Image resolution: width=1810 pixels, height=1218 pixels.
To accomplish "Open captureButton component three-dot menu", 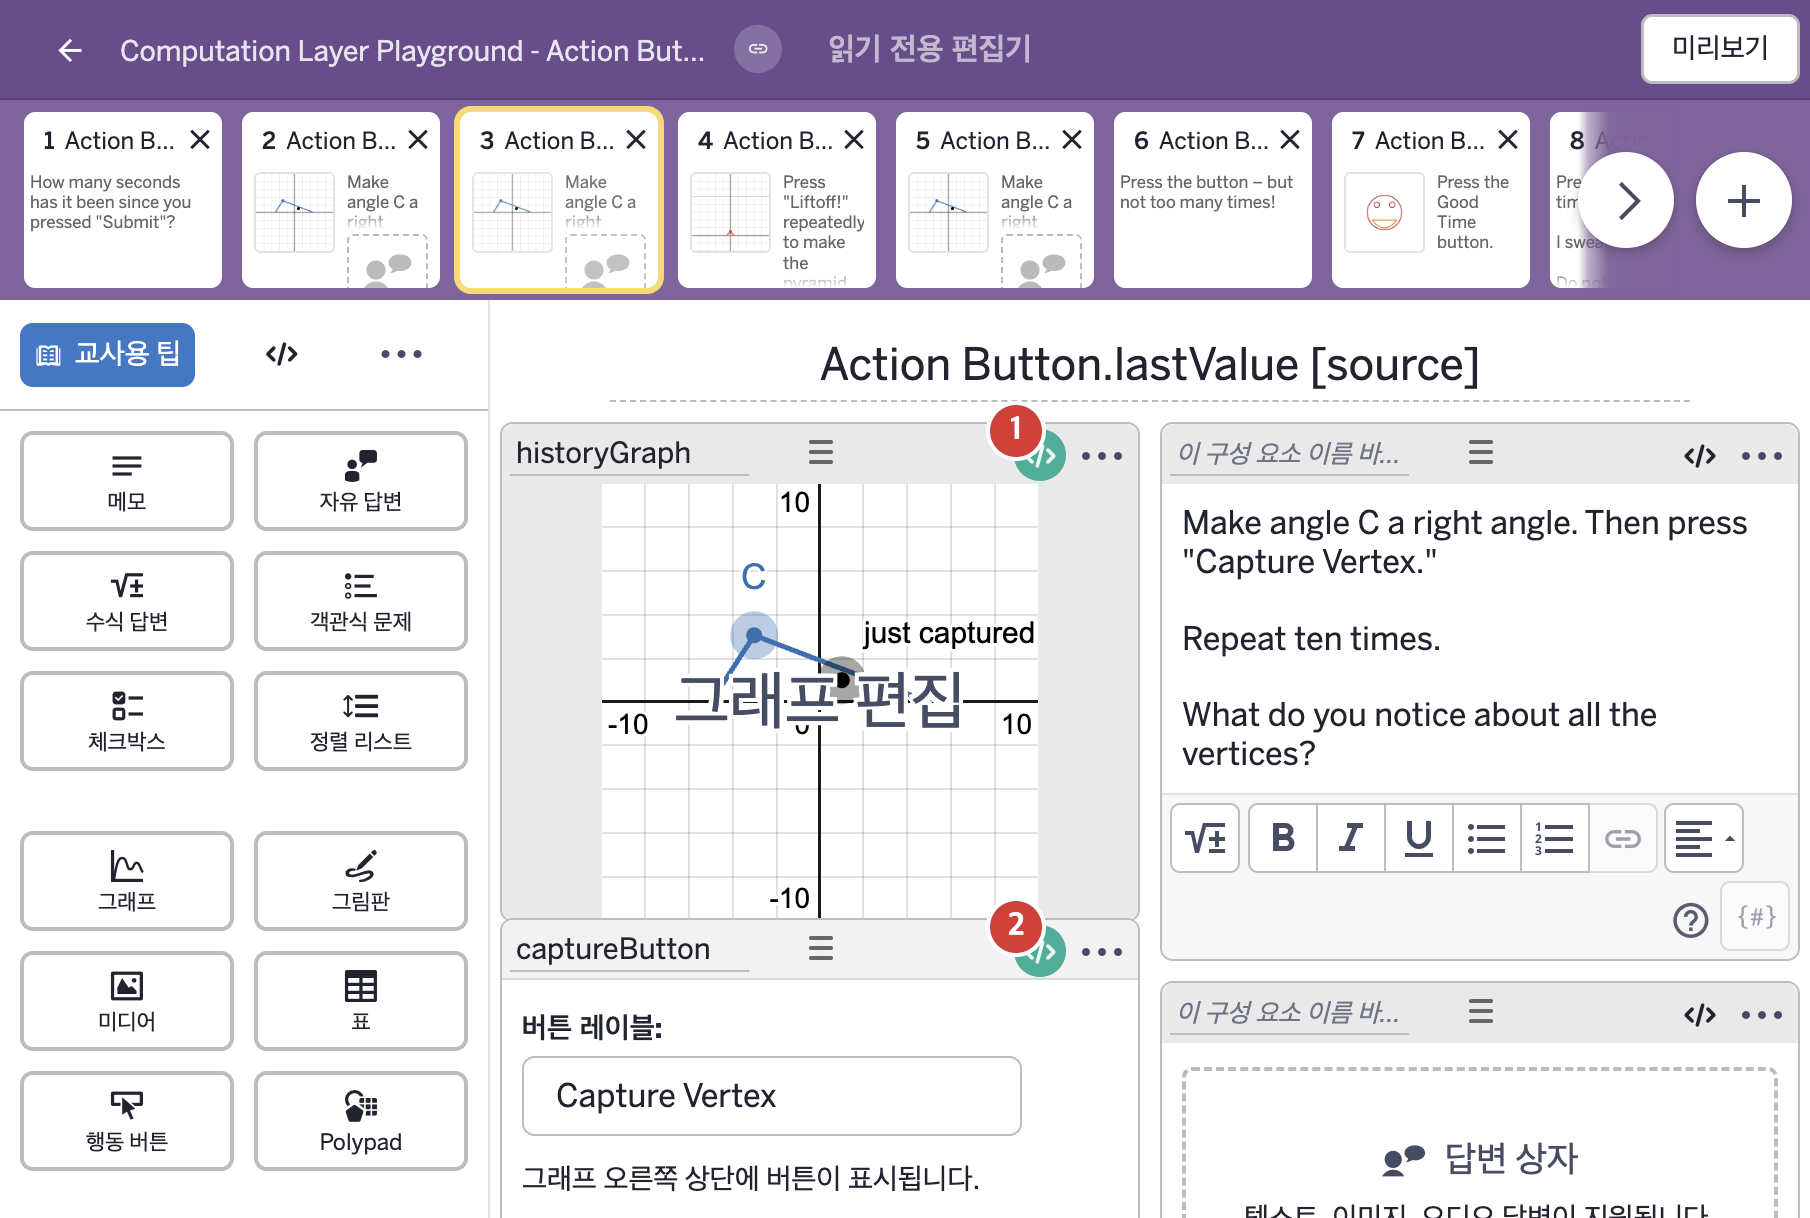I will point(1102,952).
